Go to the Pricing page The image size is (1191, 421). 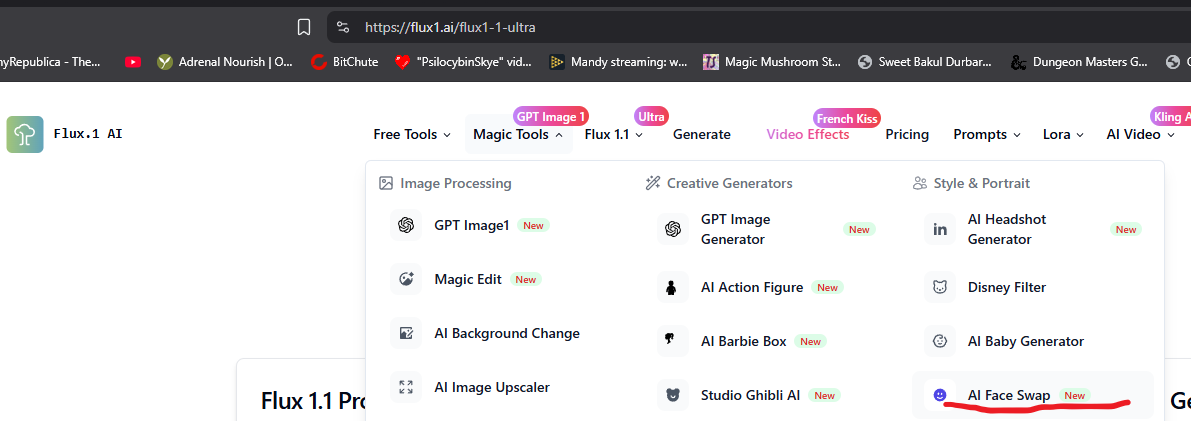[x=907, y=135]
